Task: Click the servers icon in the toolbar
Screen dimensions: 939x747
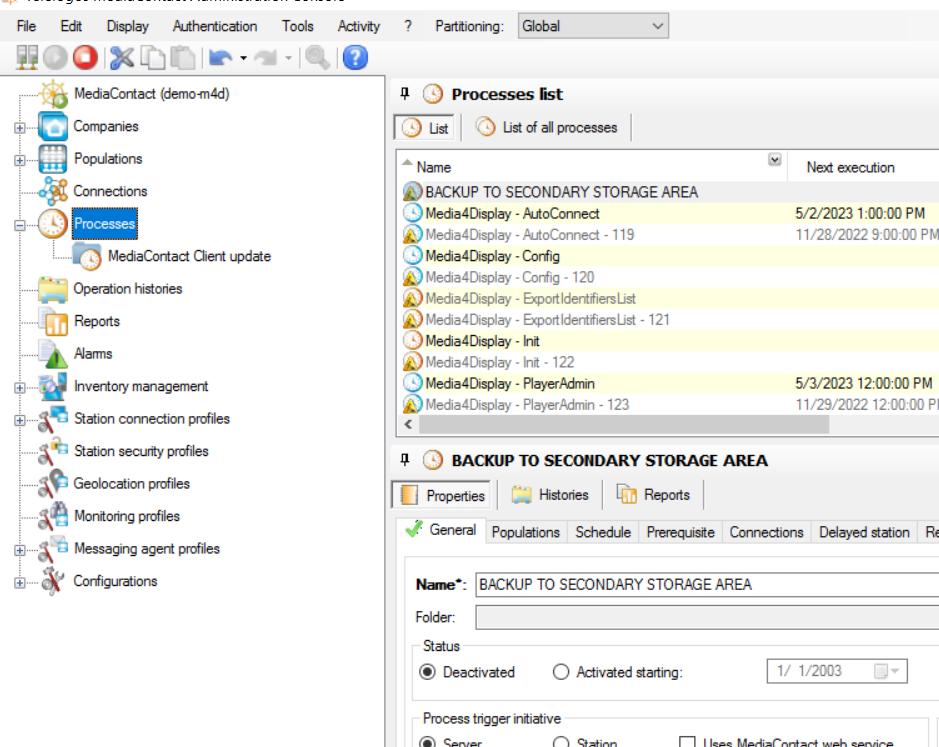Action: (x=27, y=58)
